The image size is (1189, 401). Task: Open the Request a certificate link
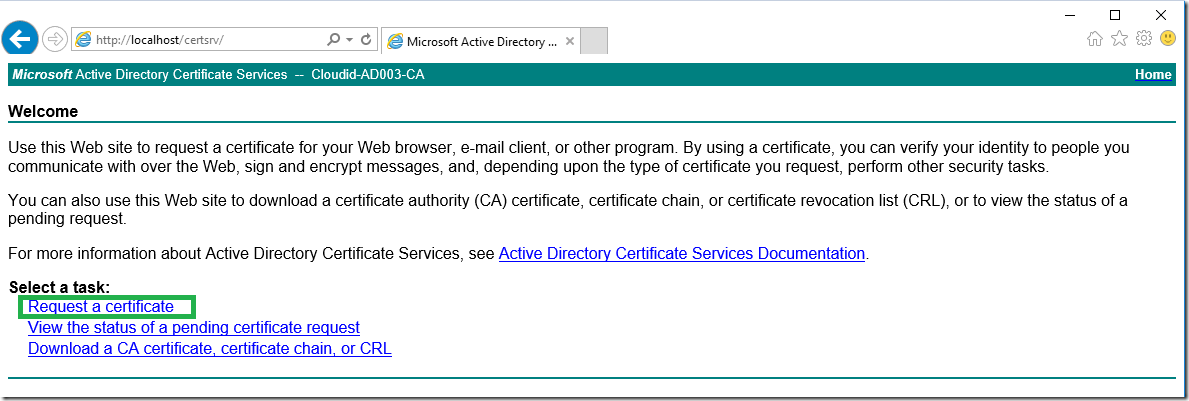coord(101,307)
